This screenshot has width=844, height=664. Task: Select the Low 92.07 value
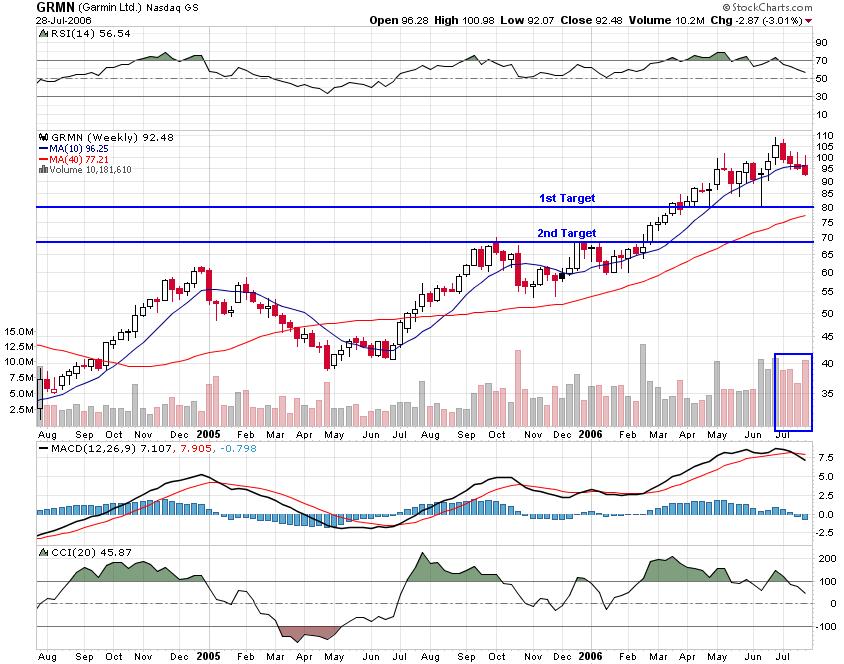click(527, 20)
